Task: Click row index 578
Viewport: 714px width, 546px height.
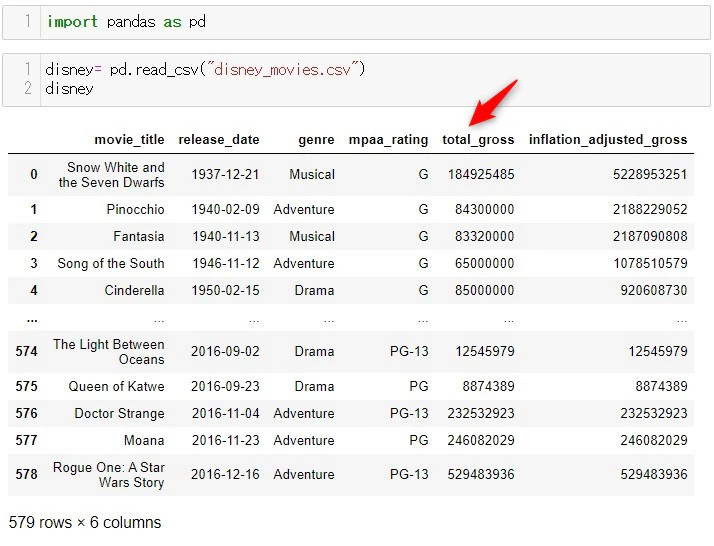Action: click(x=26, y=475)
